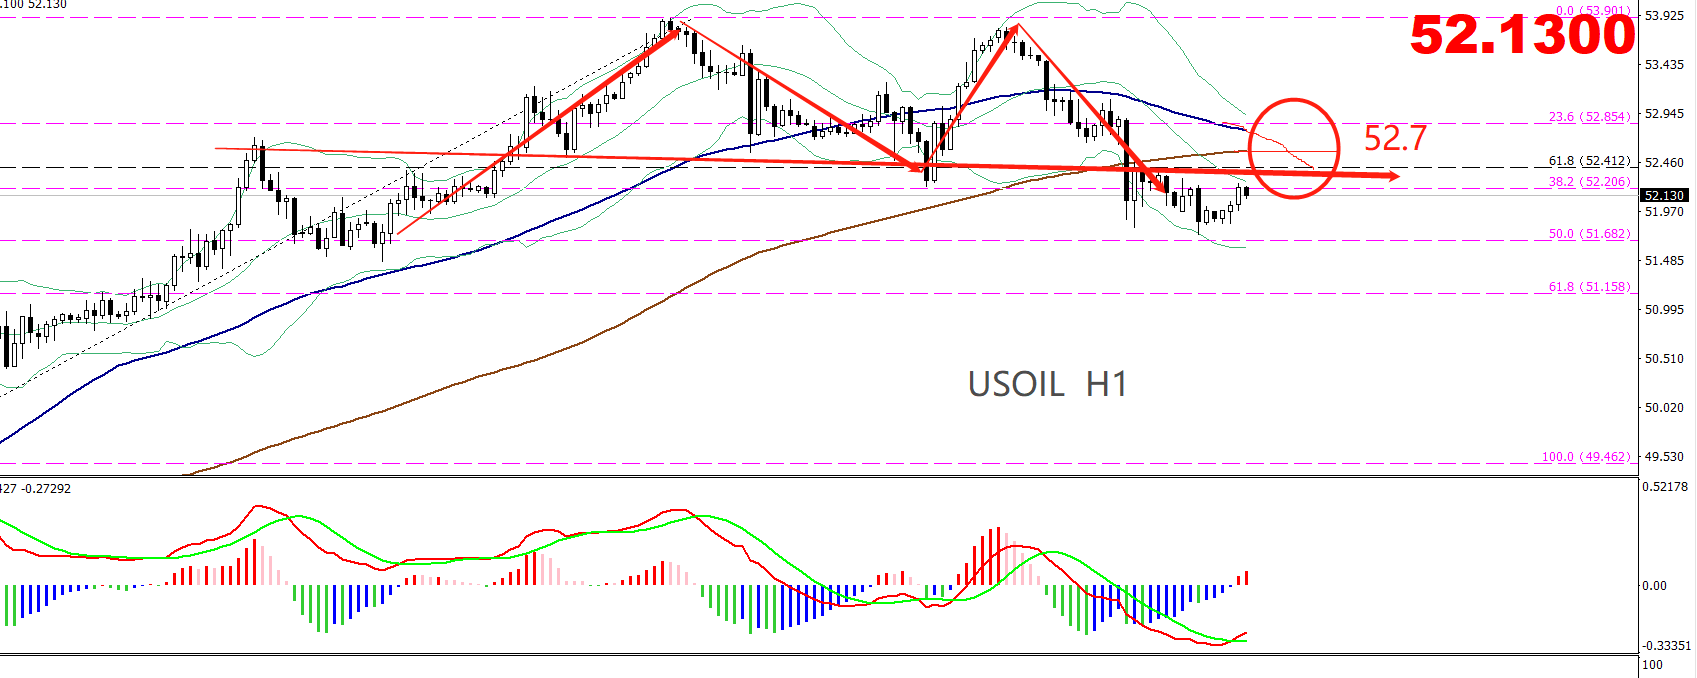Click the 0.00 level on the MACD scale
This screenshot has width=1697, height=678.
1655,586
